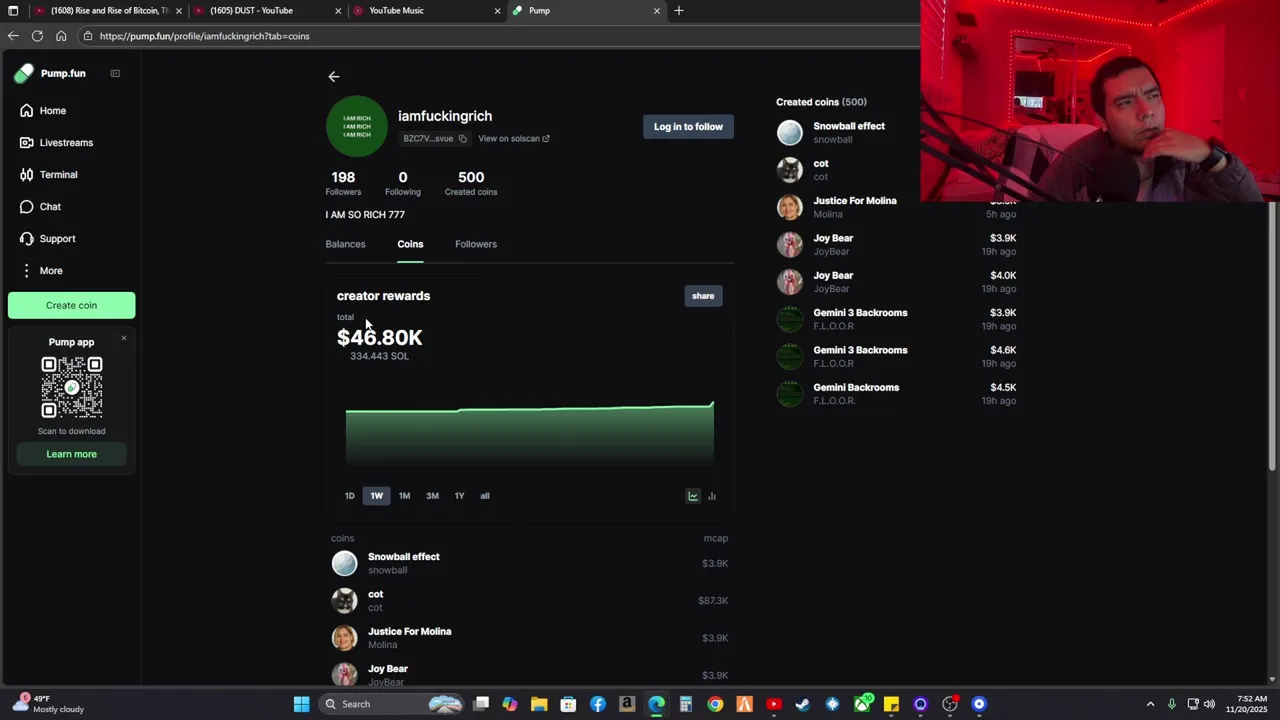Show hidden system tray icons

pos(1150,704)
